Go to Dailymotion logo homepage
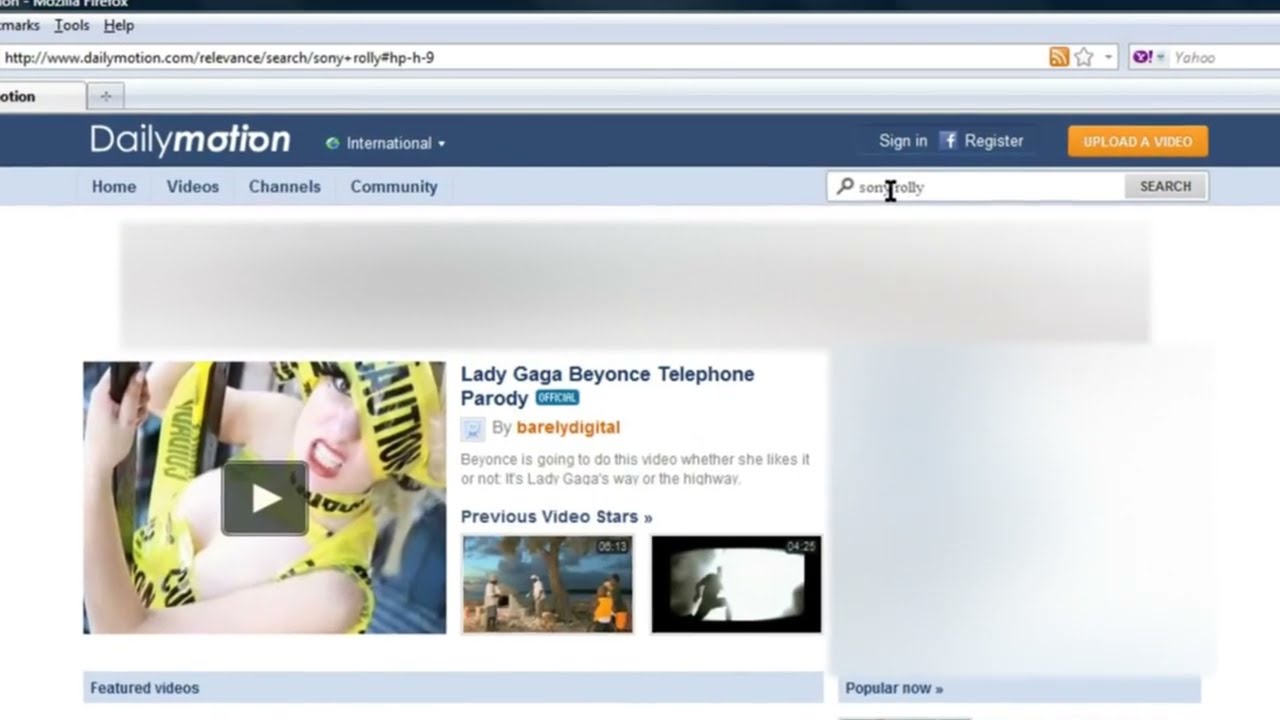1280x720 pixels. (190, 140)
